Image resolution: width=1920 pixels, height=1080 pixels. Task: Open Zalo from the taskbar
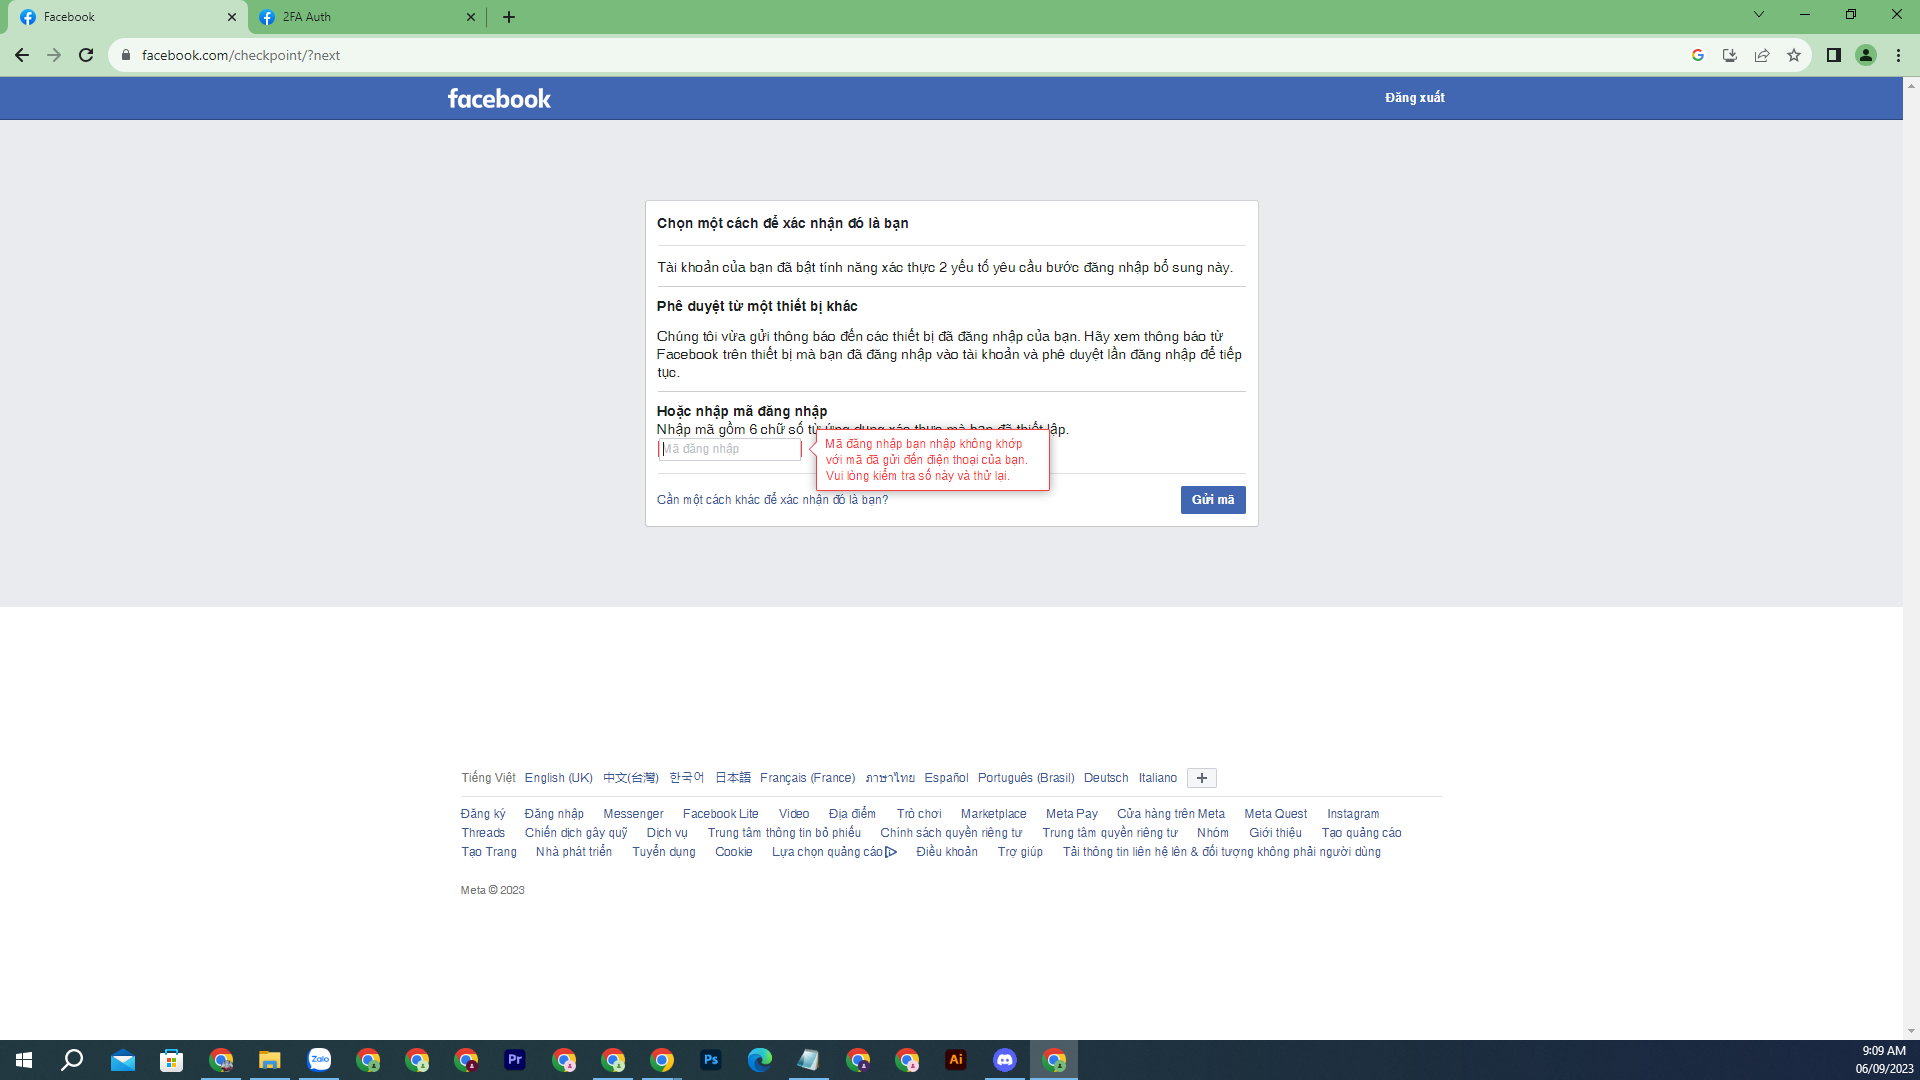[319, 1060]
